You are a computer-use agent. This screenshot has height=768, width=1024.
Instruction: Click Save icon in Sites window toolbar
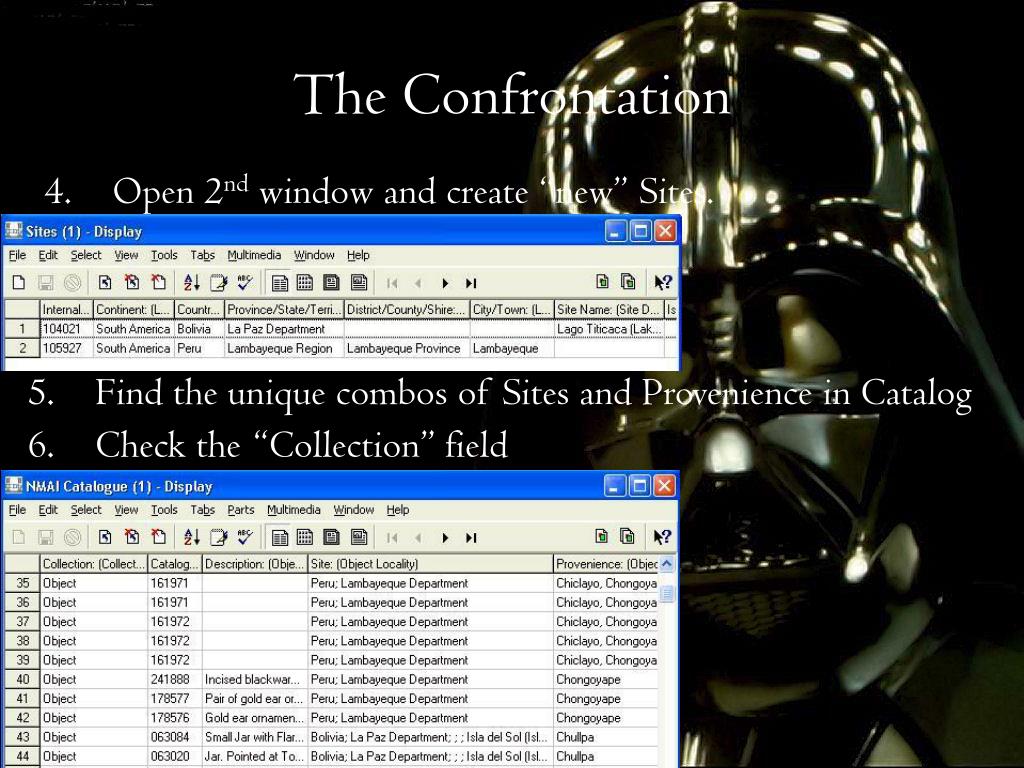pos(46,282)
